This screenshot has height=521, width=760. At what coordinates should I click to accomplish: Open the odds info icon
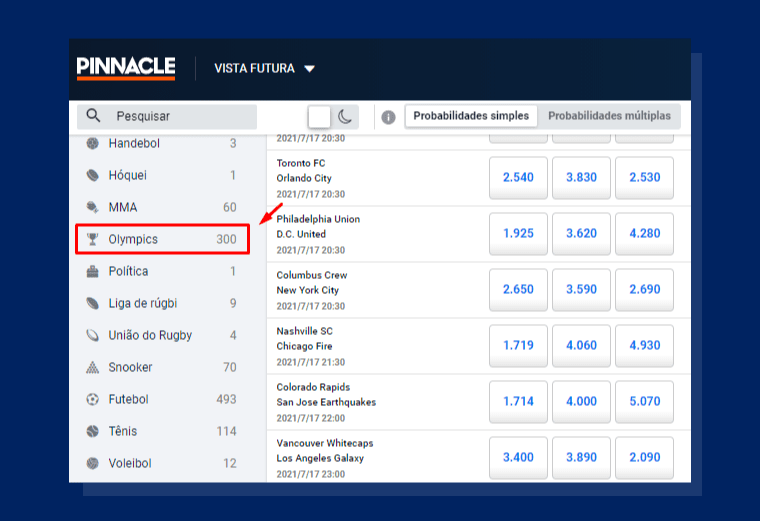coord(388,117)
